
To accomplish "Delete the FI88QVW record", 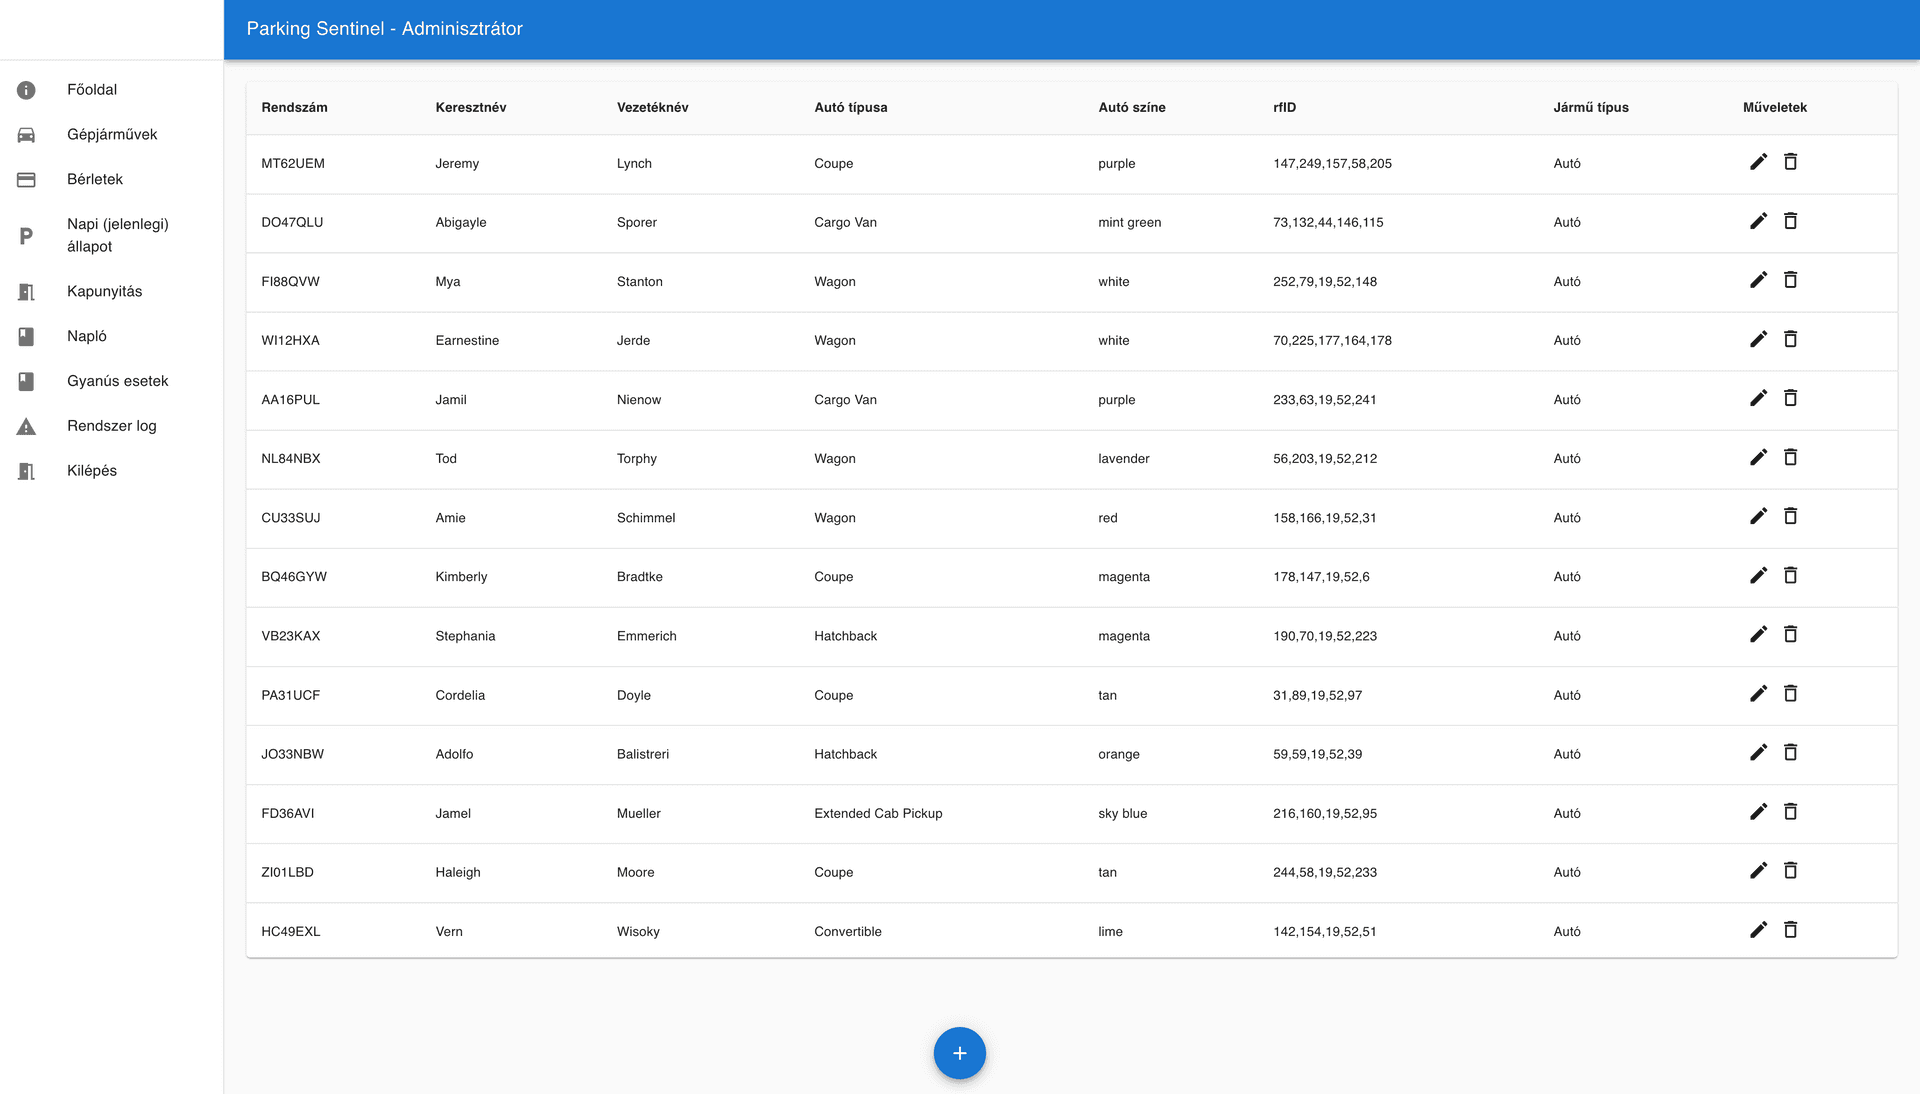I will click(x=1791, y=280).
